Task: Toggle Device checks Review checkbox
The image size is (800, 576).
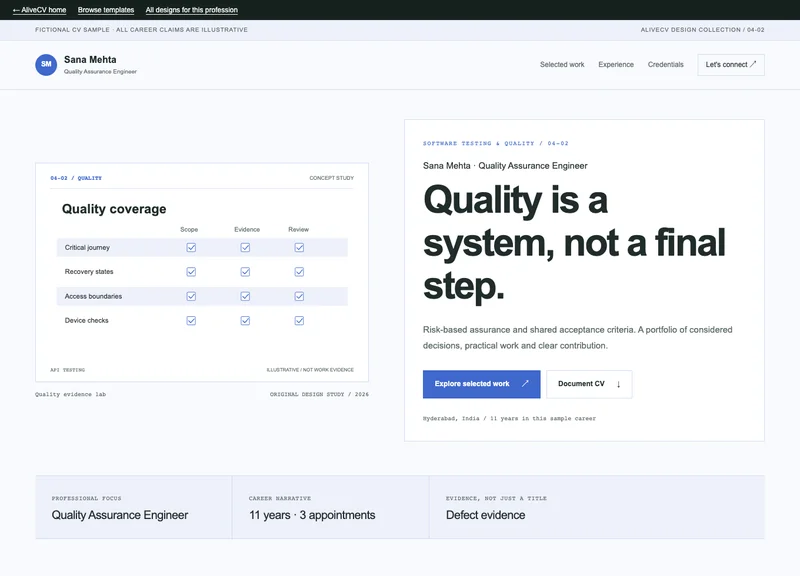Action: (x=299, y=321)
